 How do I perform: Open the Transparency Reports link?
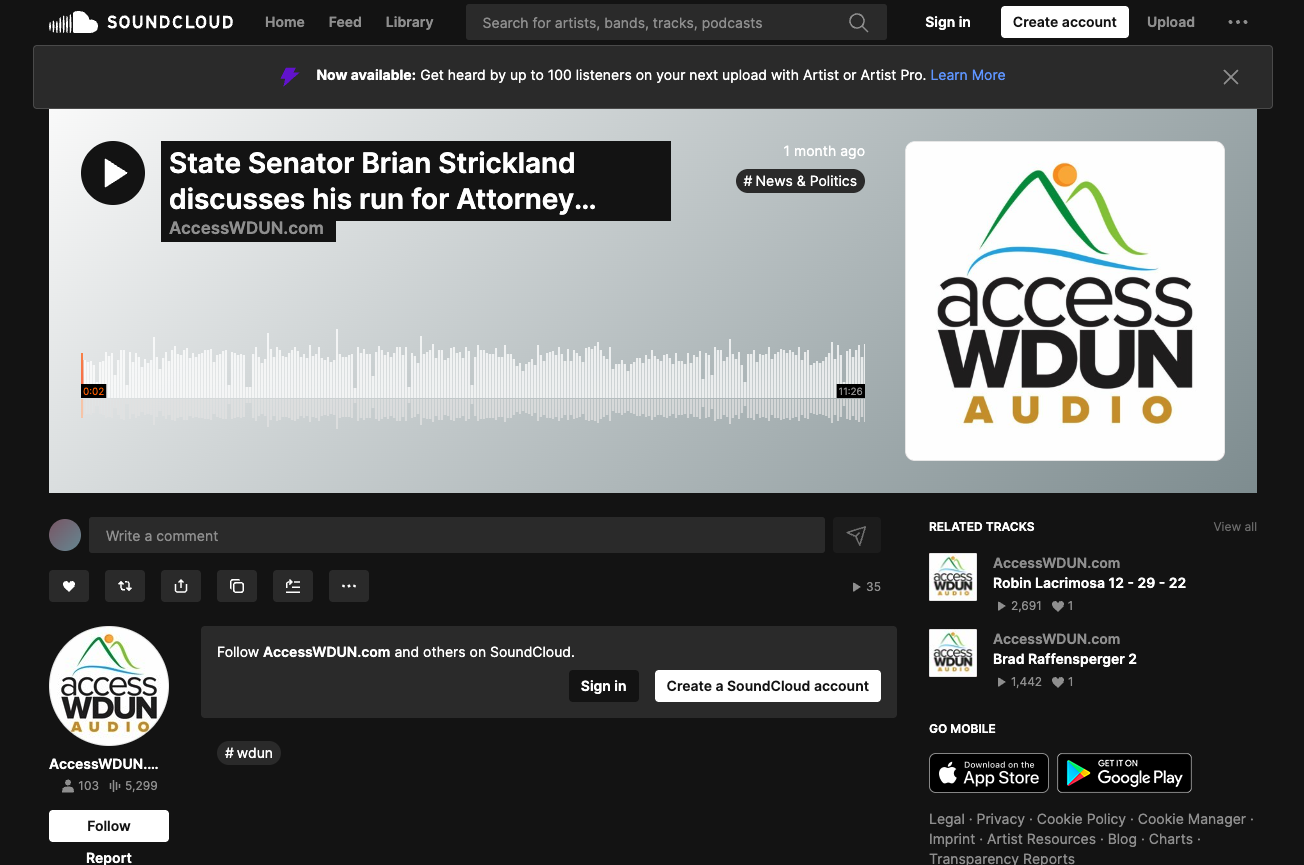1002,859
